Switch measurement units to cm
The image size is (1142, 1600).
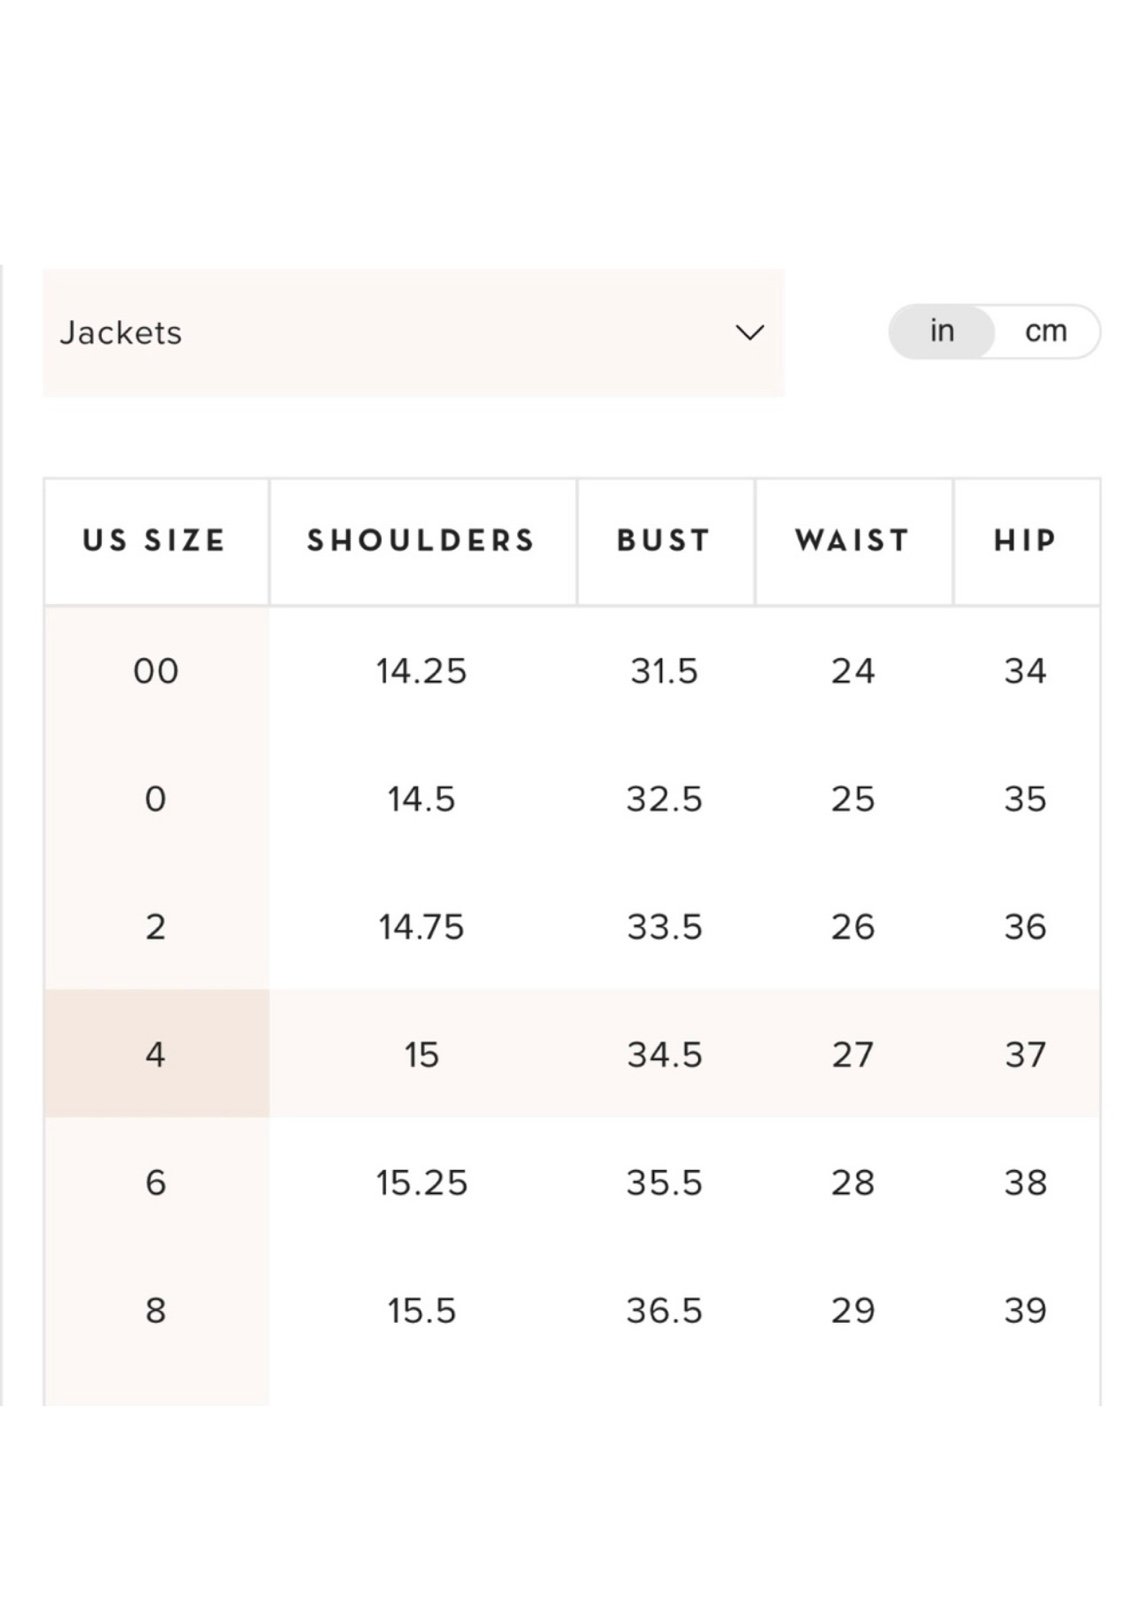1046,331
